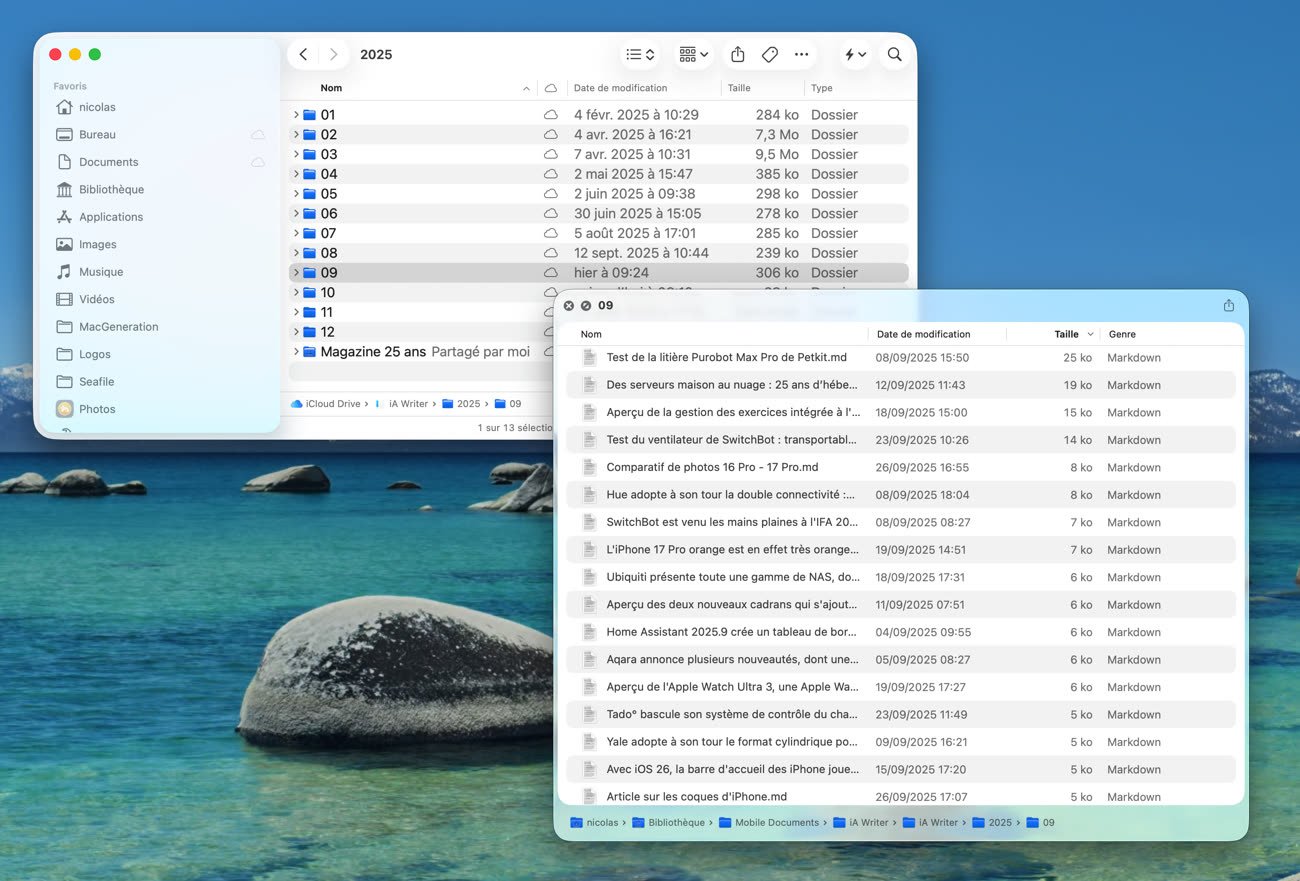The image size is (1300, 881).
Task: Click the iCloud status icon beside Bureau
Action: coord(258,135)
